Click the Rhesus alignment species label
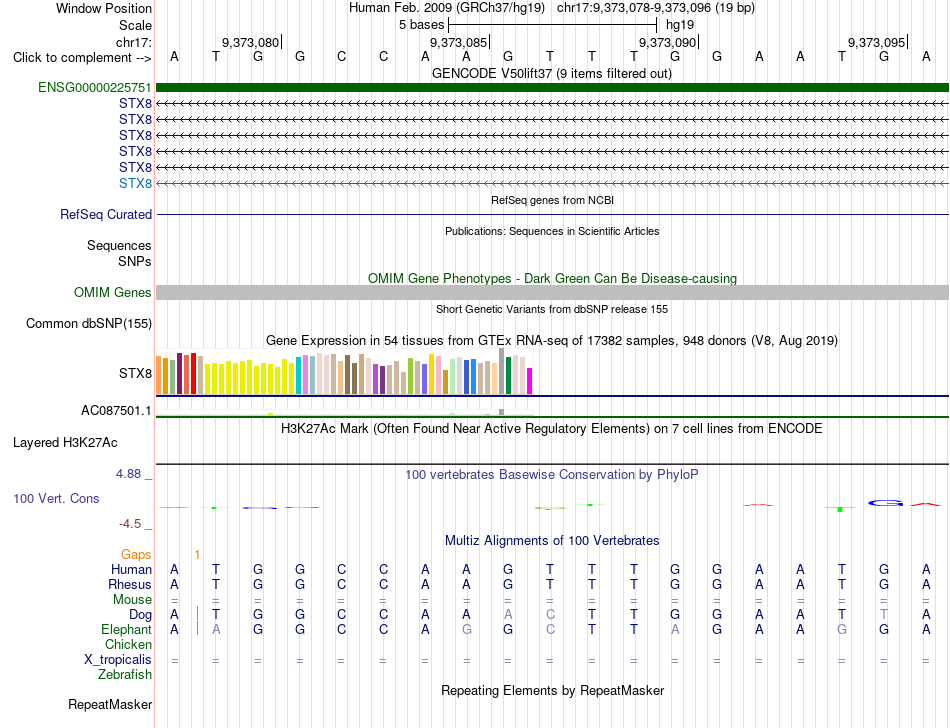The width and height of the screenshot is (950, 728). coord(130,584)
